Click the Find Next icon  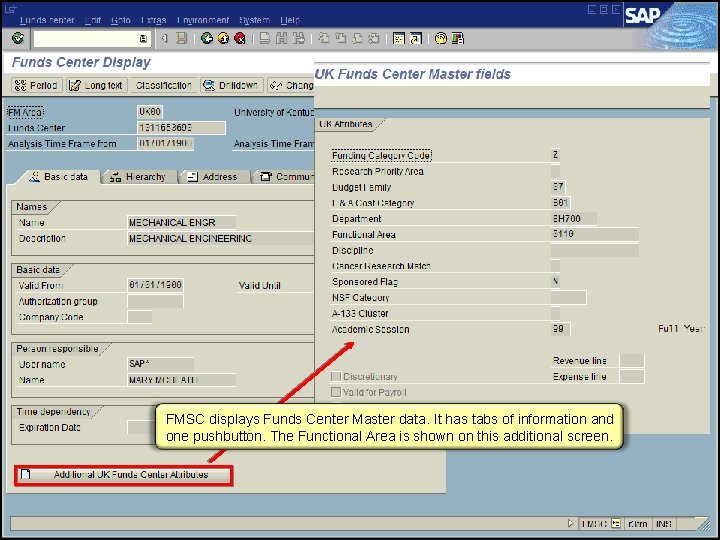[x=298, y=38]
